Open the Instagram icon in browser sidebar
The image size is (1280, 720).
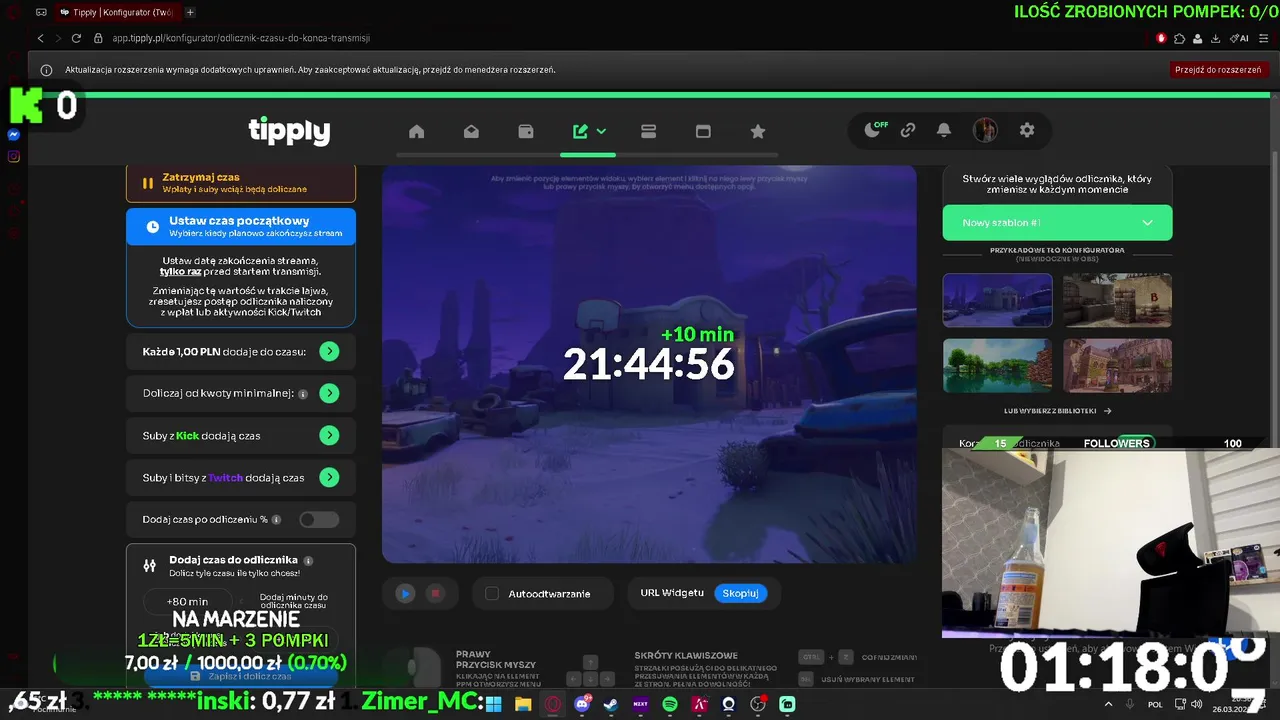pos(14,156)
